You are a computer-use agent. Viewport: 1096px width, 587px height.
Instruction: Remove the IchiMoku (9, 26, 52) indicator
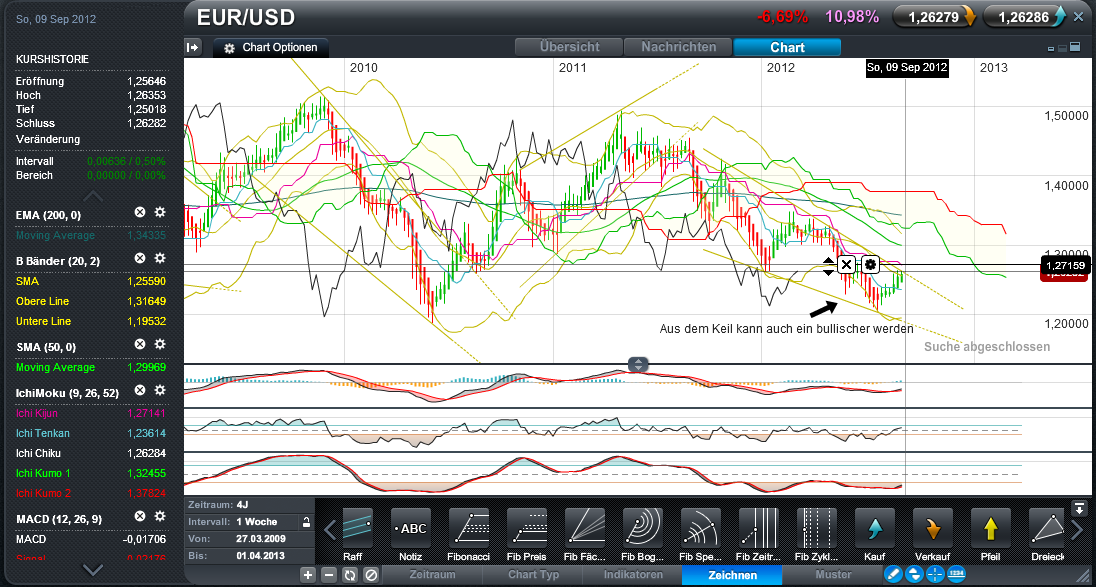pos(140,390)
